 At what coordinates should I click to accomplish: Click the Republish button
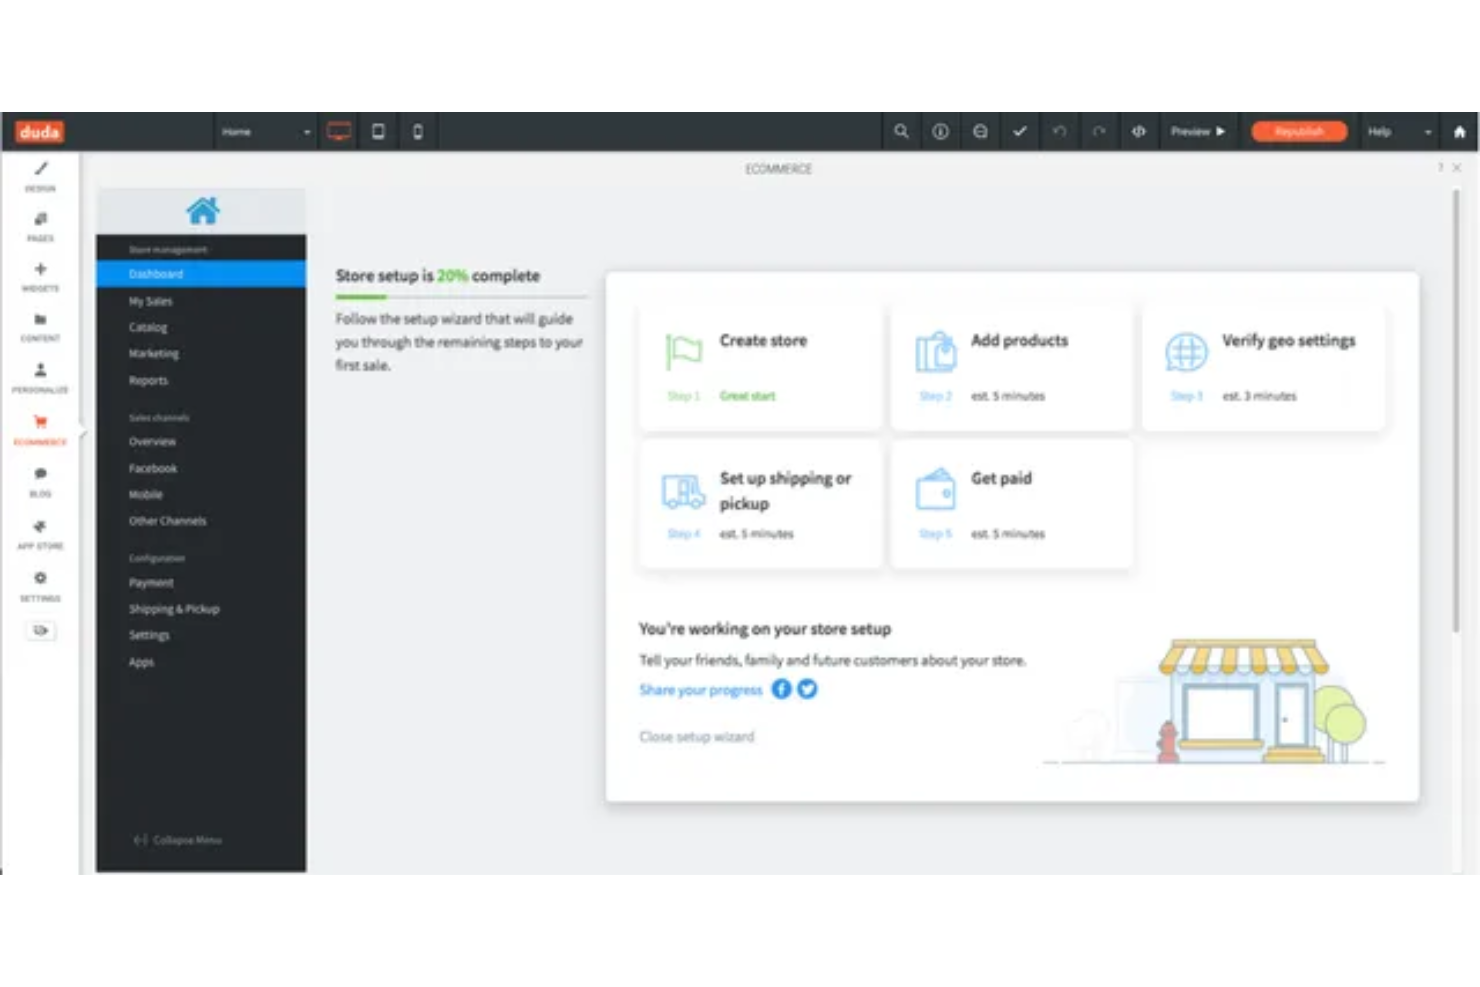coord(1298,131)
